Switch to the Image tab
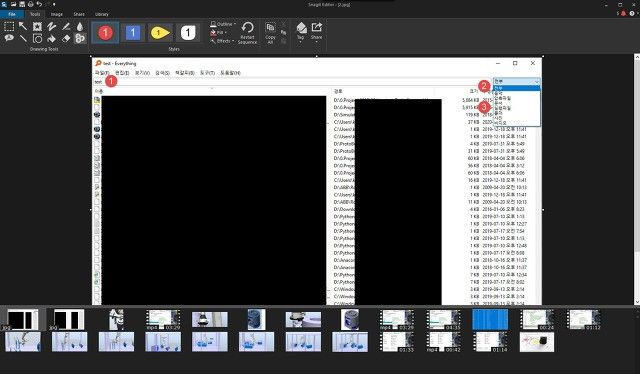 click(x=57, y=14)
